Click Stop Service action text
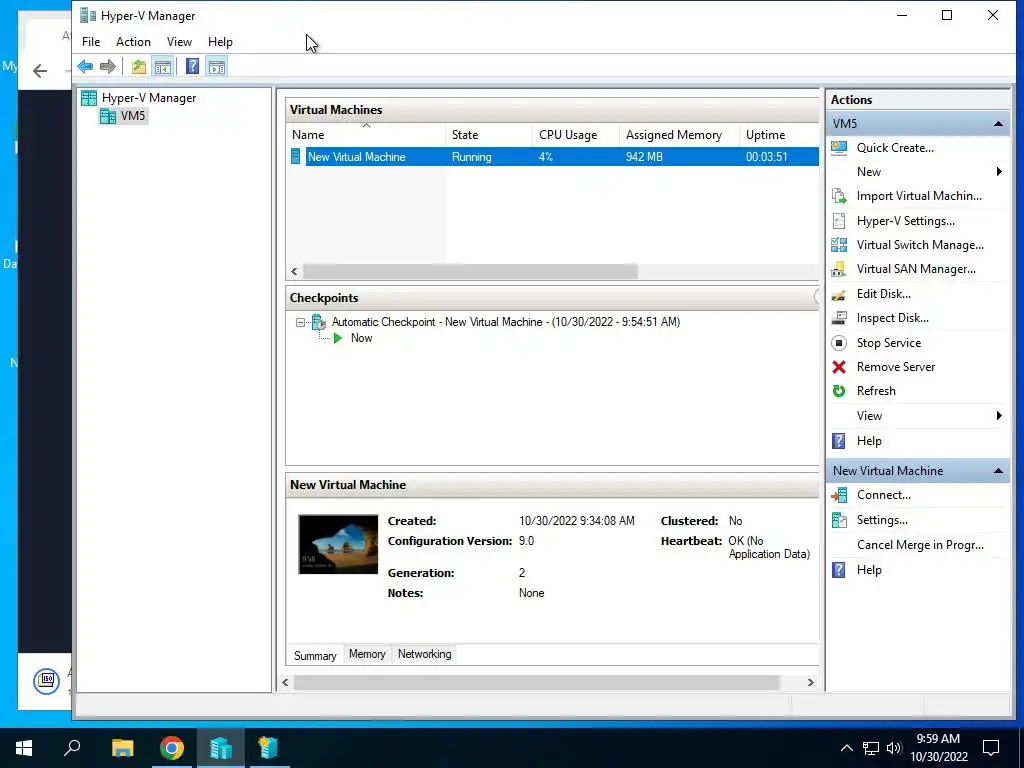The image size is (1024, 768). tap(889, 343)
